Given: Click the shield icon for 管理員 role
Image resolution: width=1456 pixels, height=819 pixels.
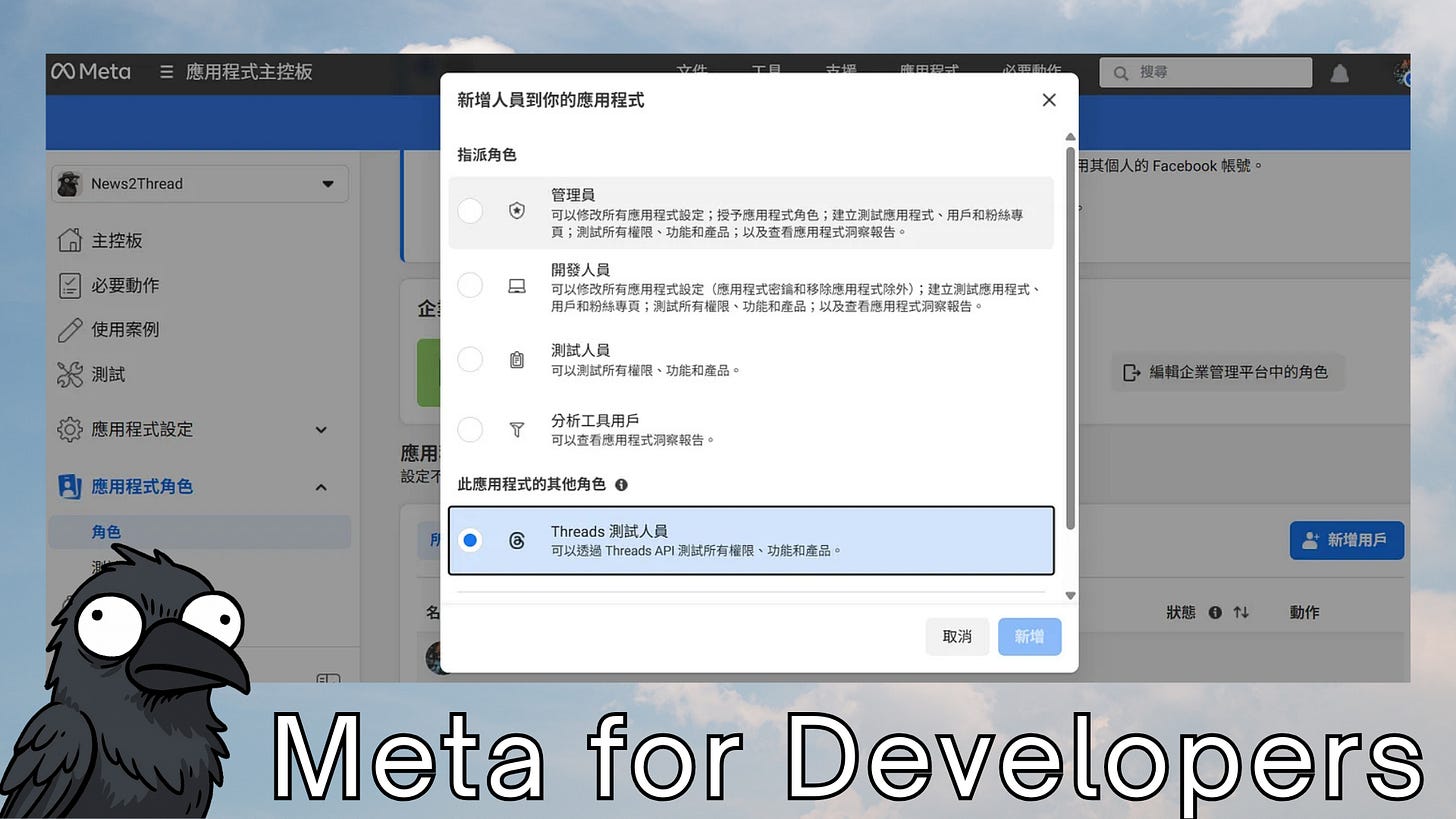Looking at the screenshot, I should 517,211.
